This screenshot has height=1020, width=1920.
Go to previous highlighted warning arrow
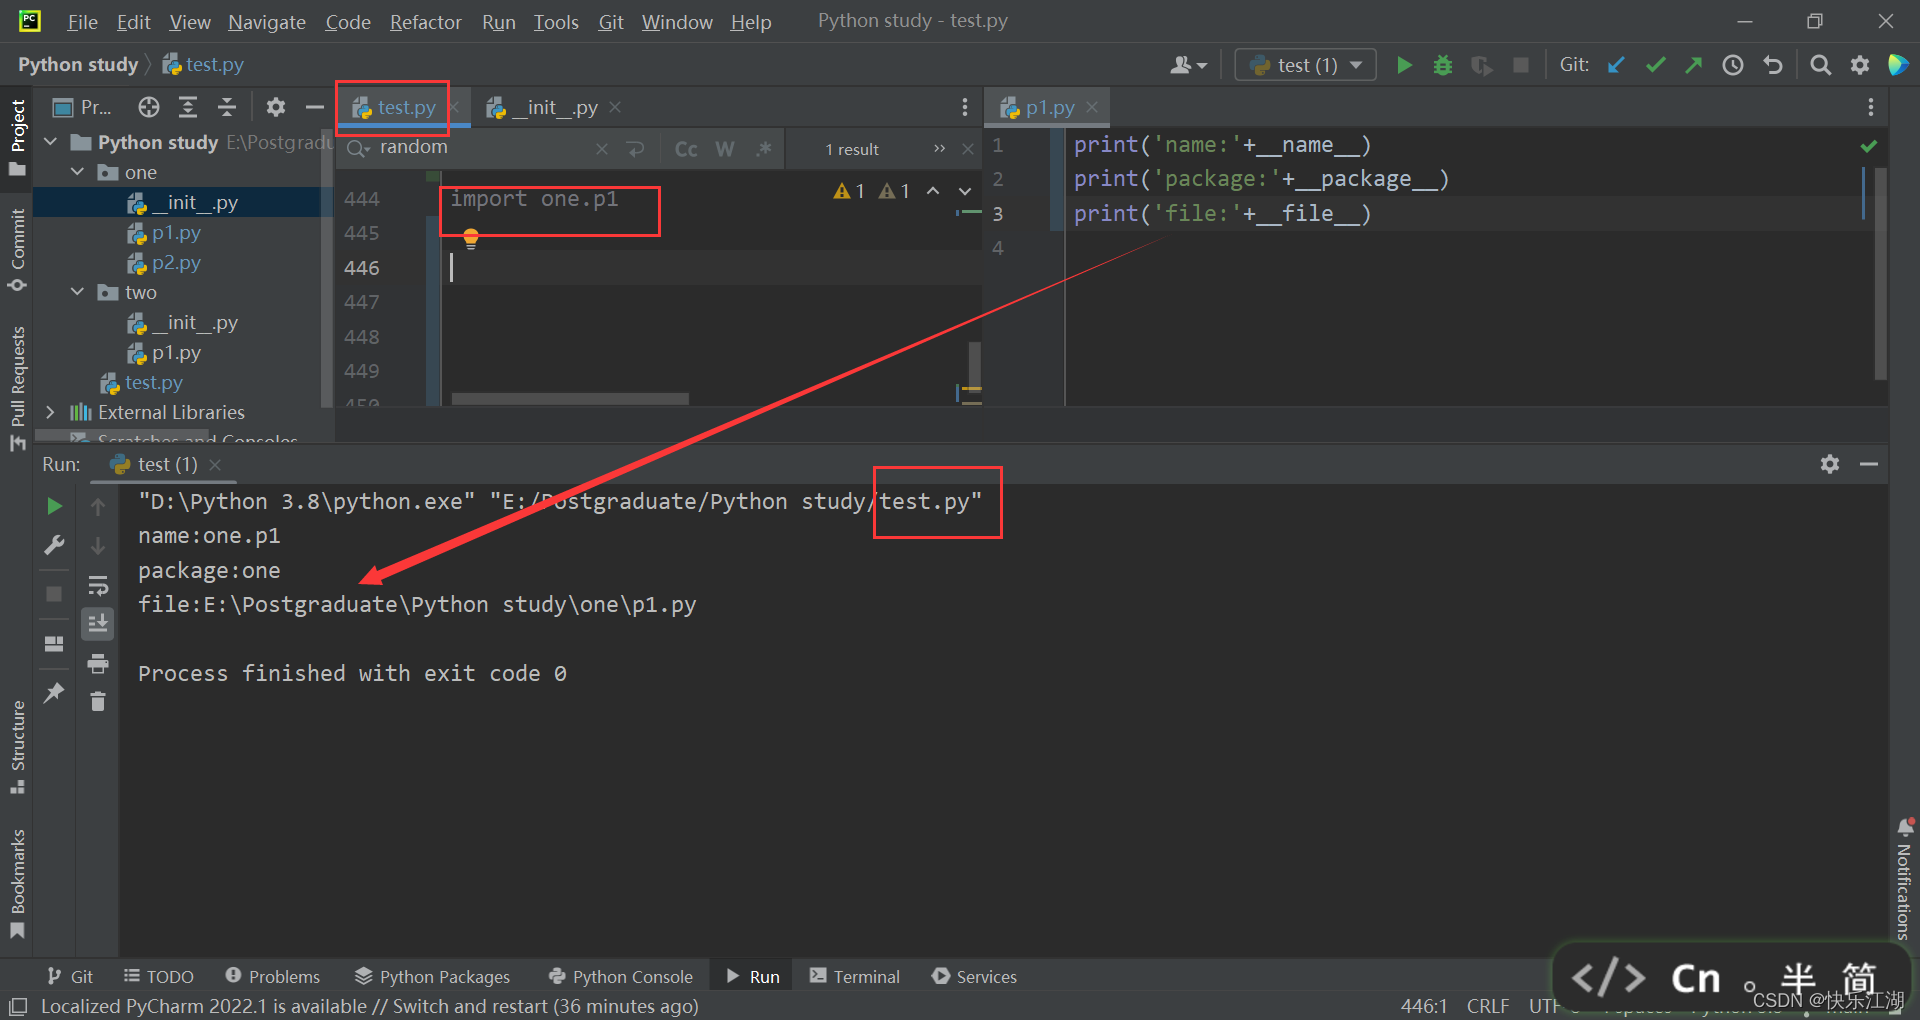tap(933, 191)
